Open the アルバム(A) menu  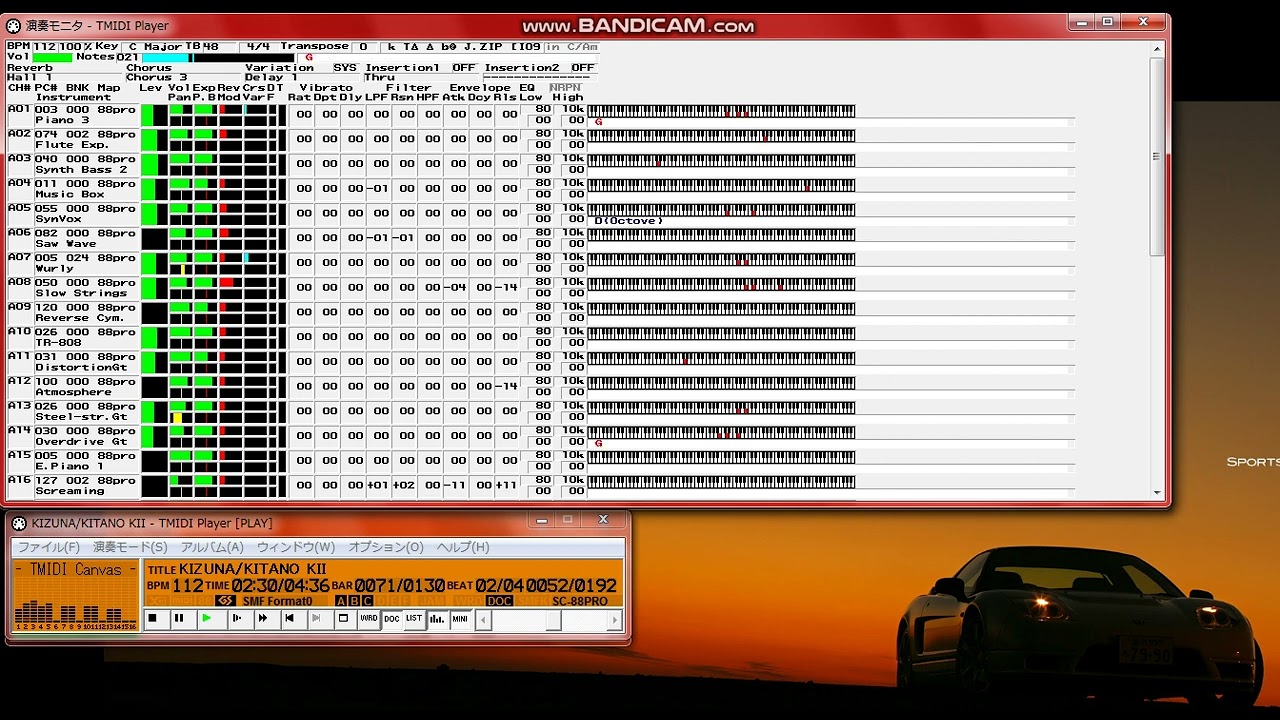(x=212, y=547)
